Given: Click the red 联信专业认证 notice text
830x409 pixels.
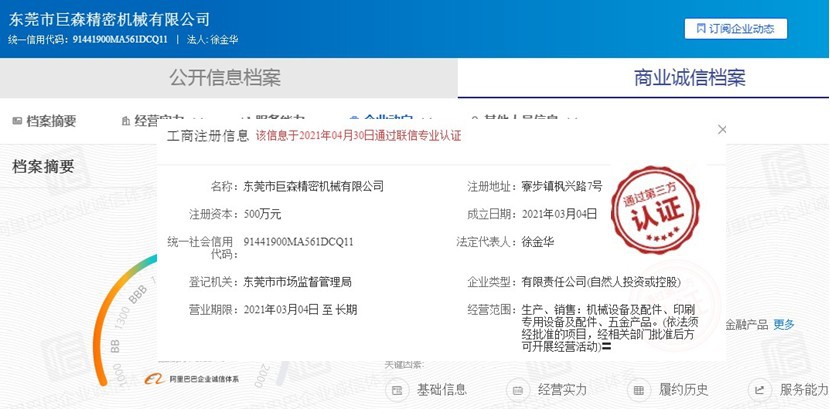Looking at the screenshot, I should tap(358, 135).
